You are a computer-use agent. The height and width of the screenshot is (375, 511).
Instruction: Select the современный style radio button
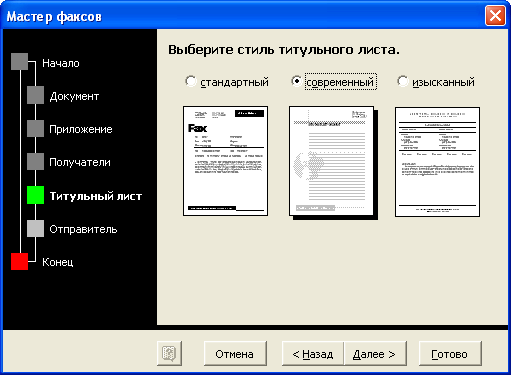coord(296,81)
